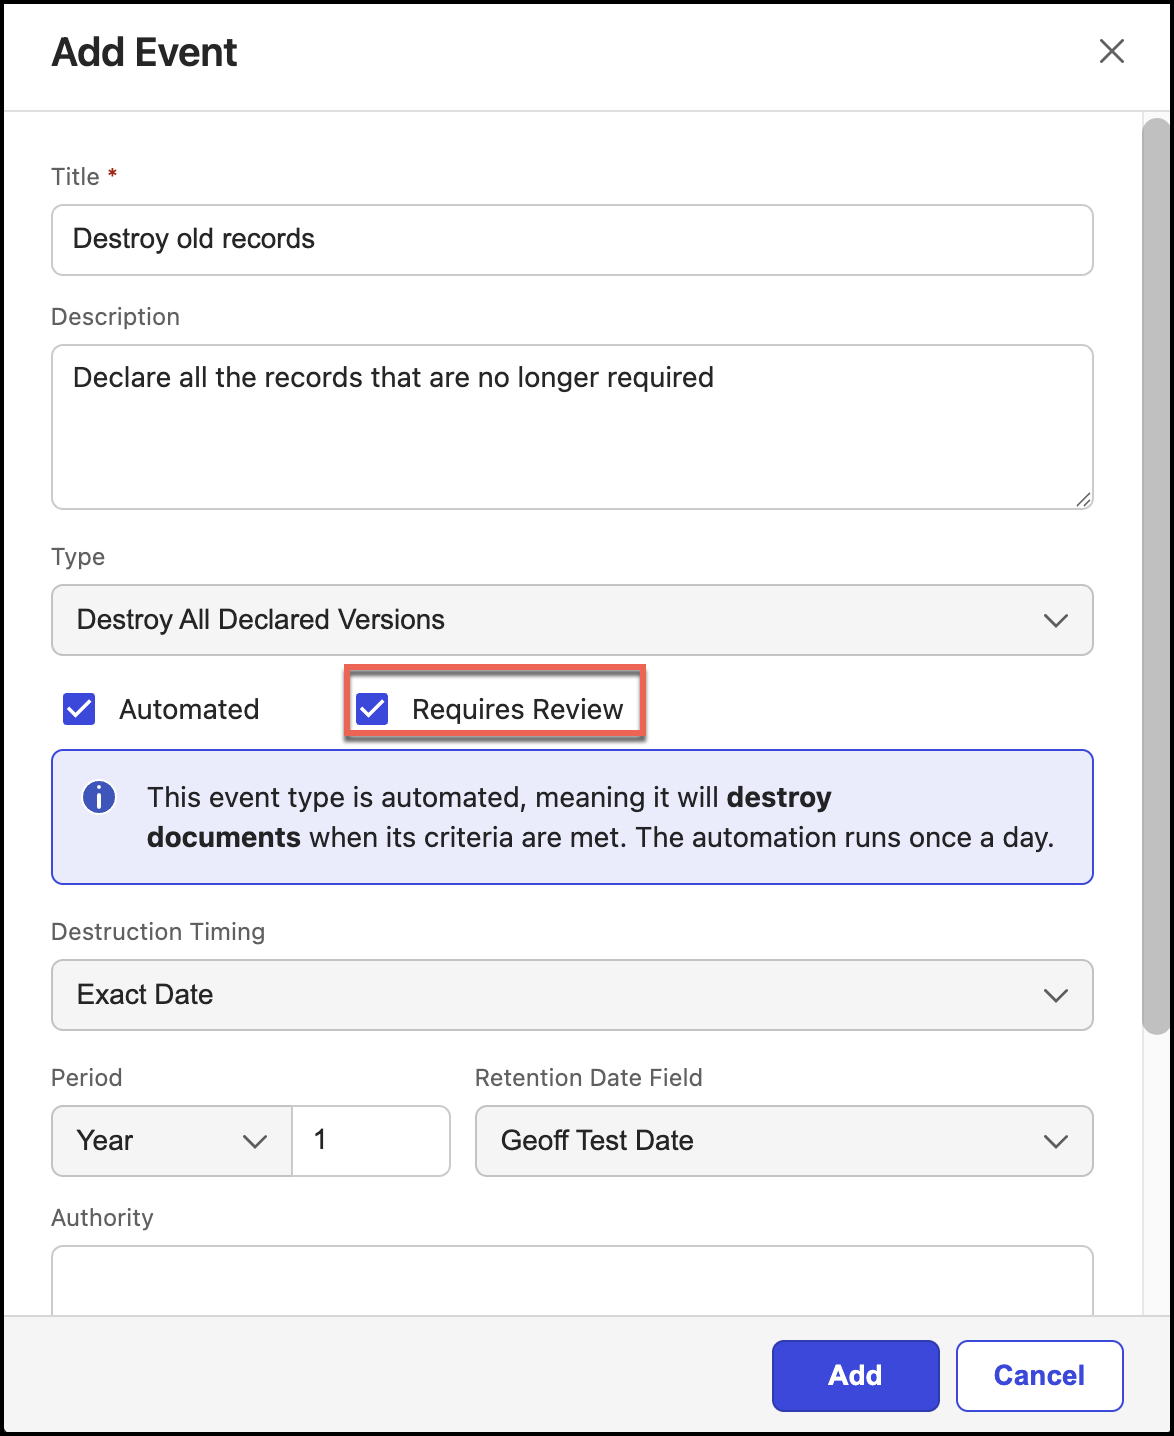Cancel adding the event
The width and height of the screenshot is (1174, 1436).
1039,1376
